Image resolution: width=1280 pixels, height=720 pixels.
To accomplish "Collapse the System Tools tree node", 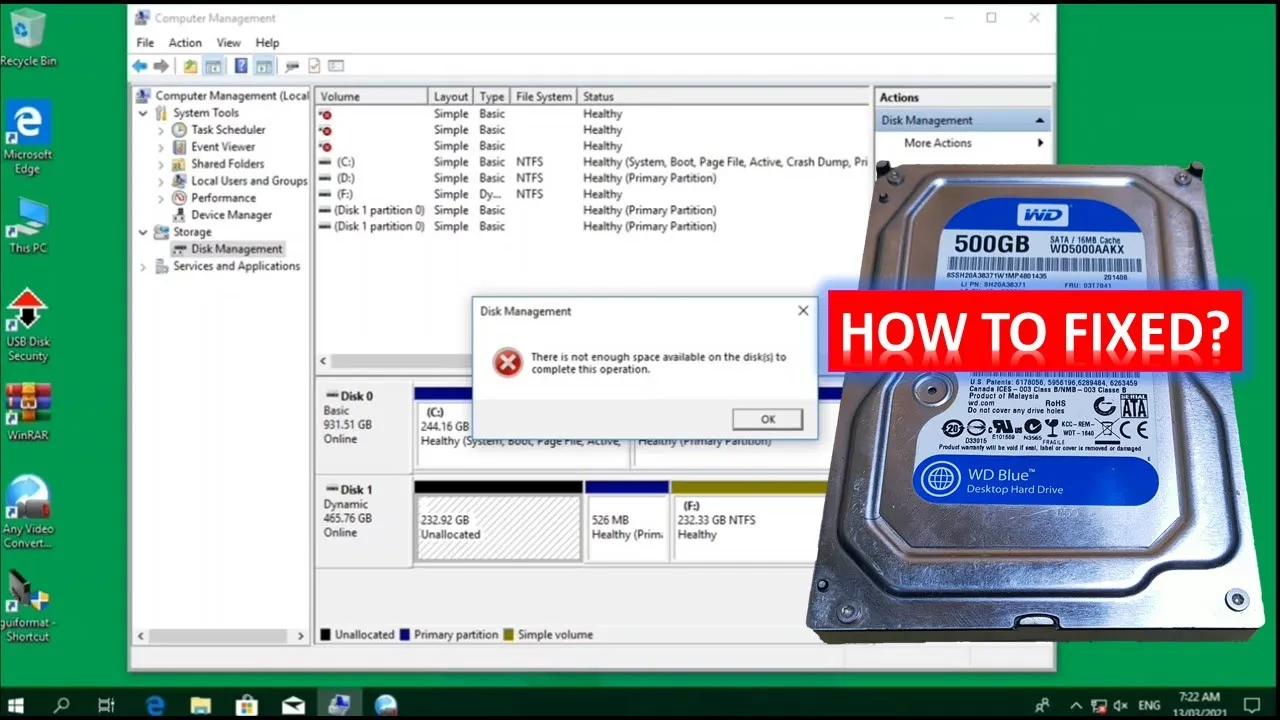I will coord(144,113).
